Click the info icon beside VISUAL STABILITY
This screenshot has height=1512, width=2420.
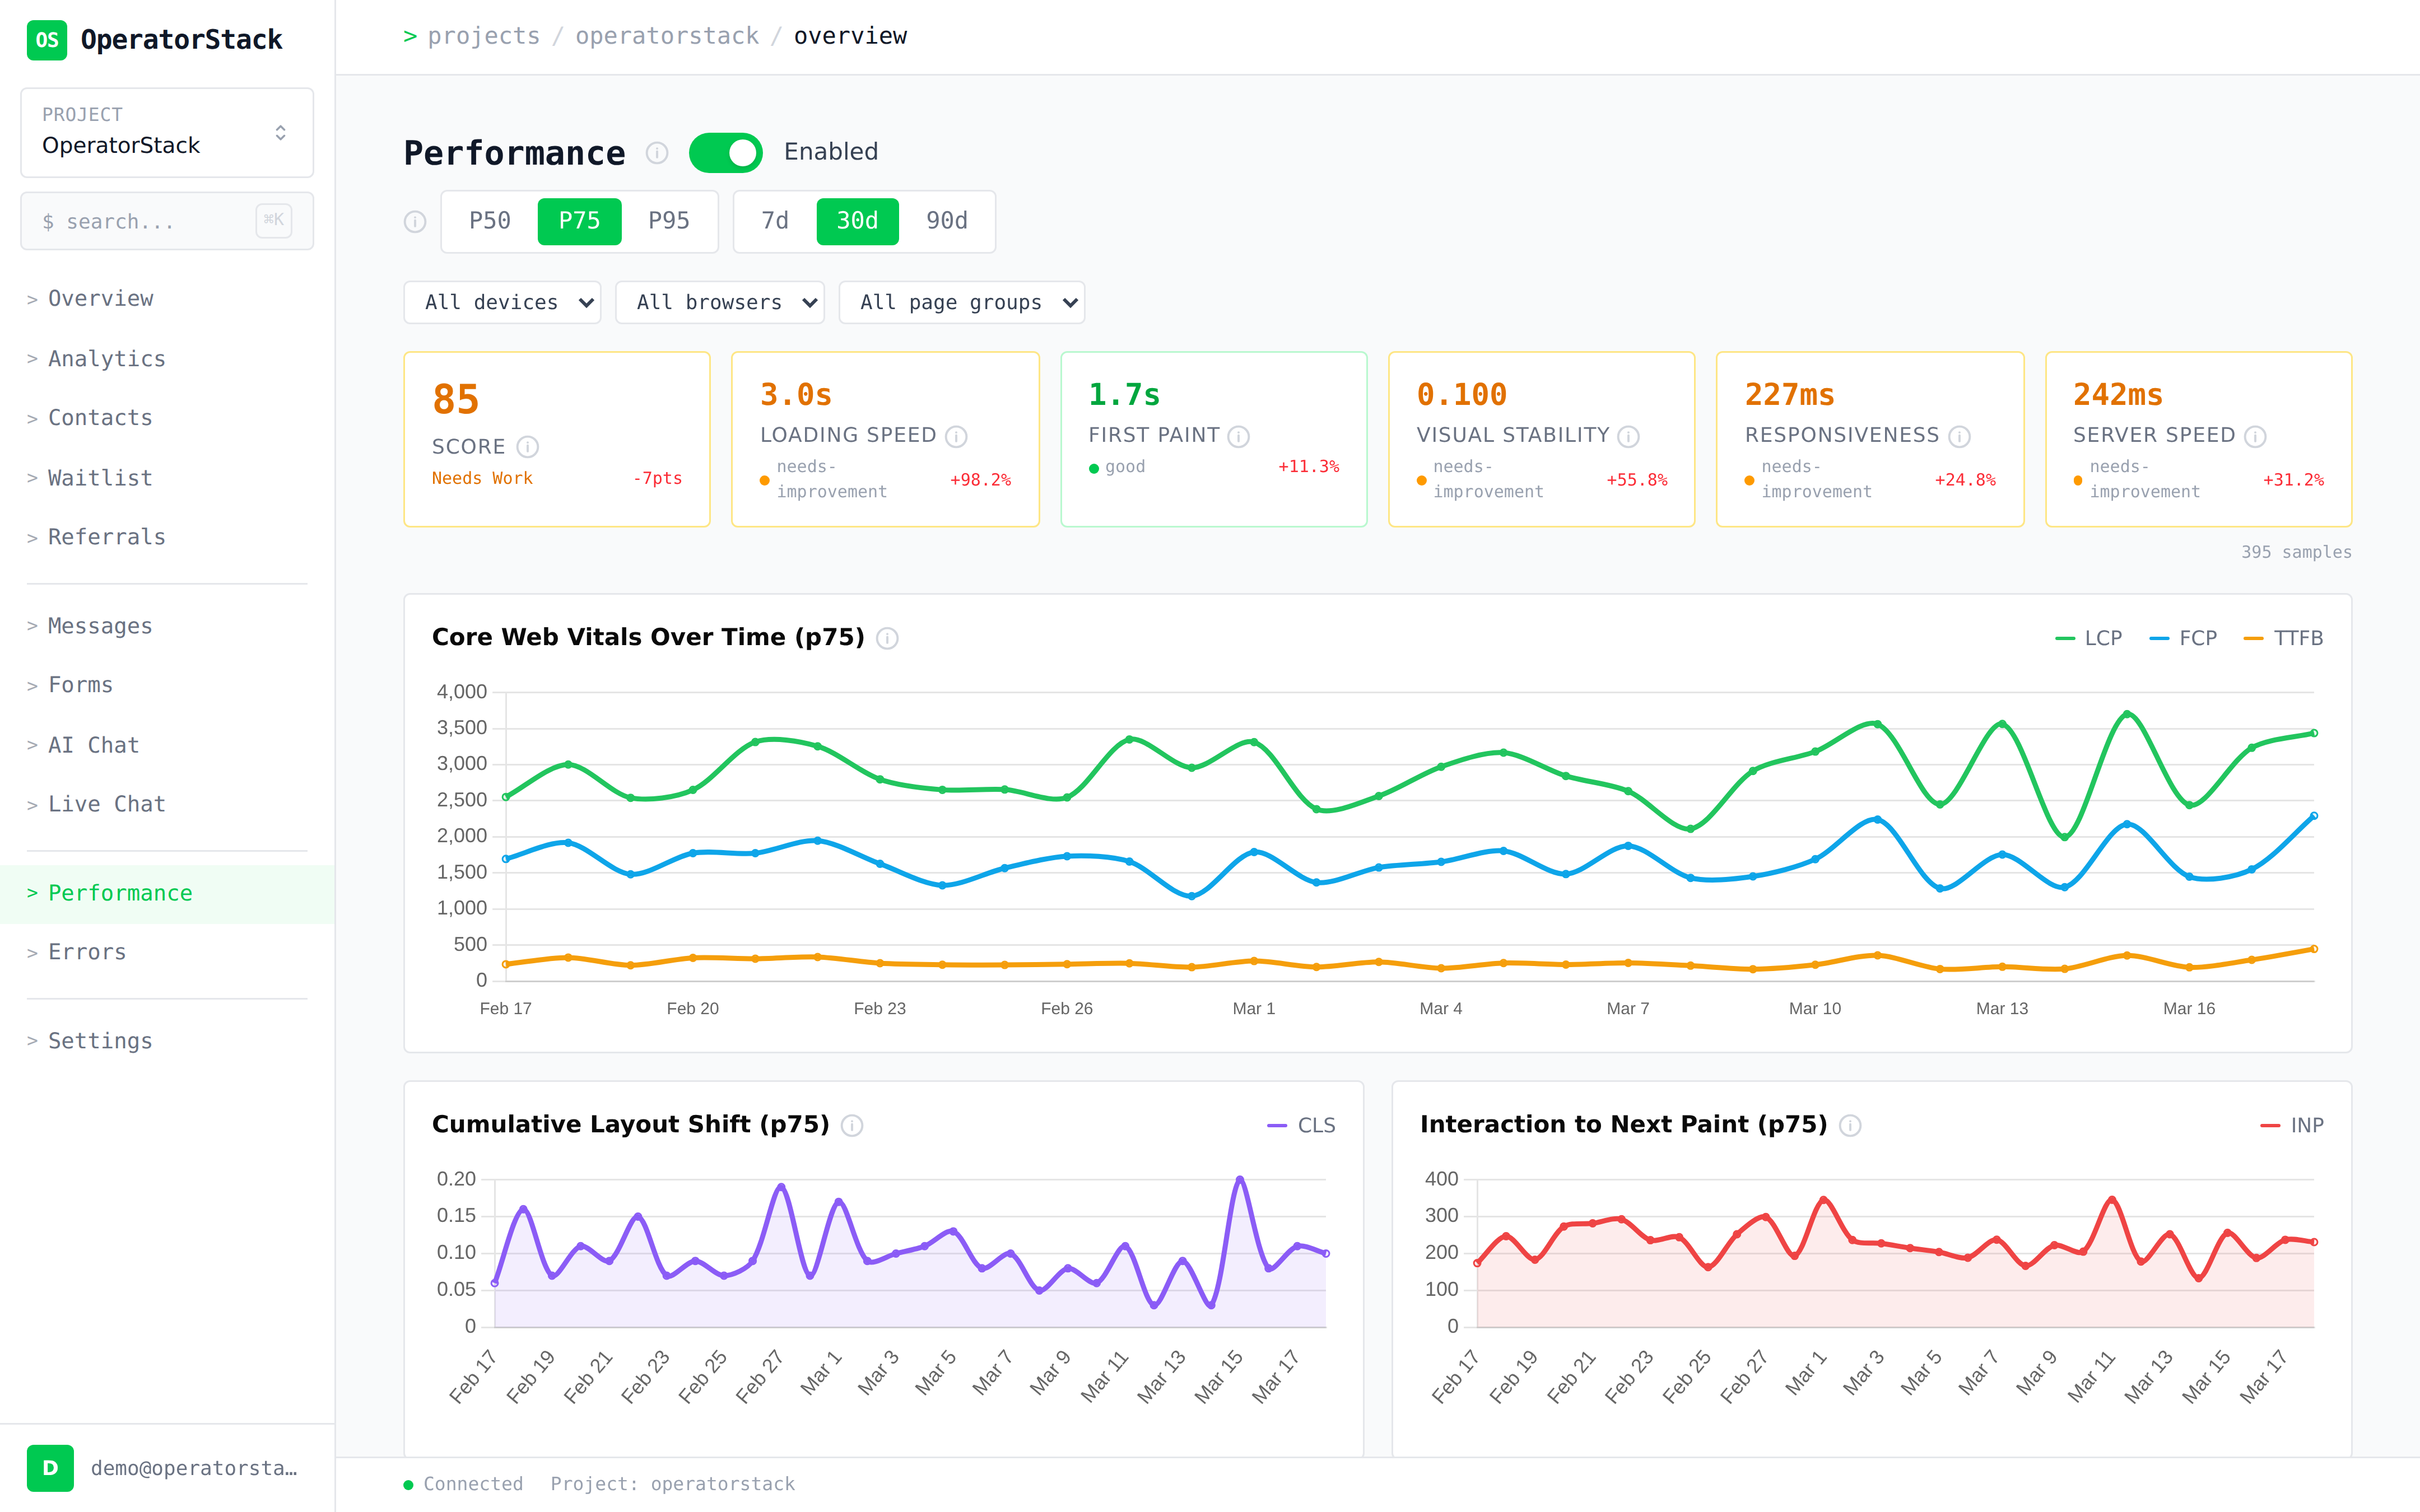pyautogui.click(x=1628, y=436)
